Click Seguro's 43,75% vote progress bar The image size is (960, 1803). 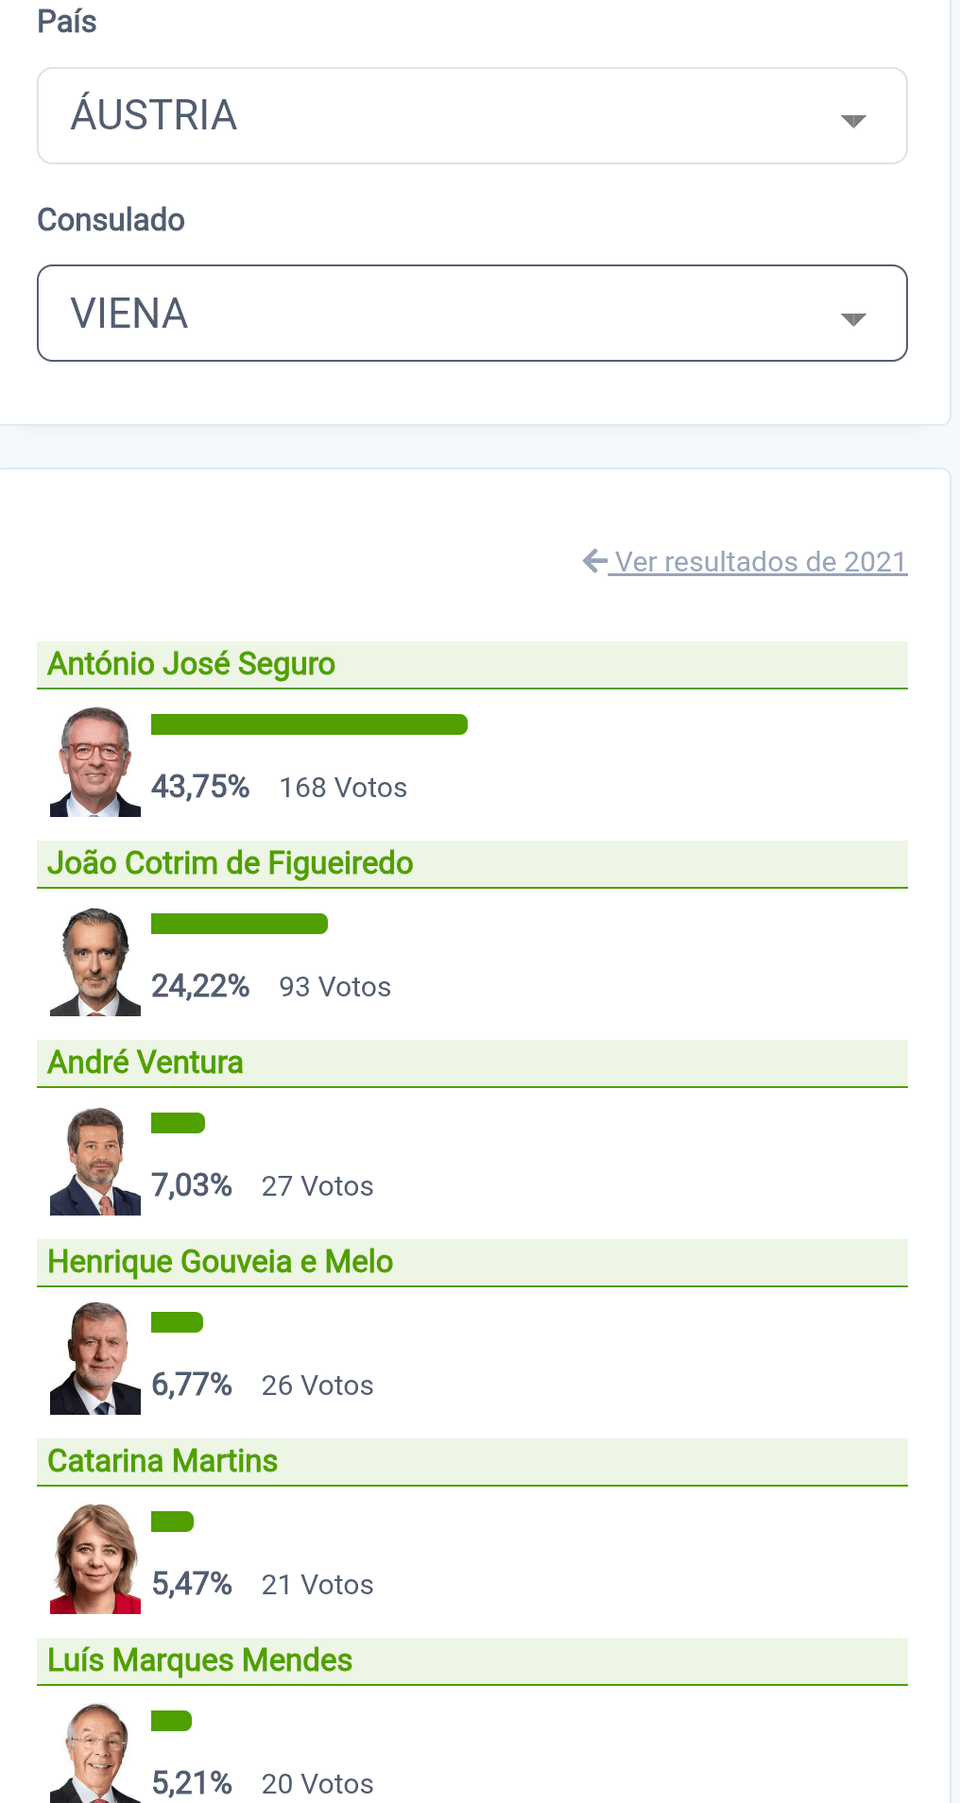pyautogui.click(x=309, y=725)
